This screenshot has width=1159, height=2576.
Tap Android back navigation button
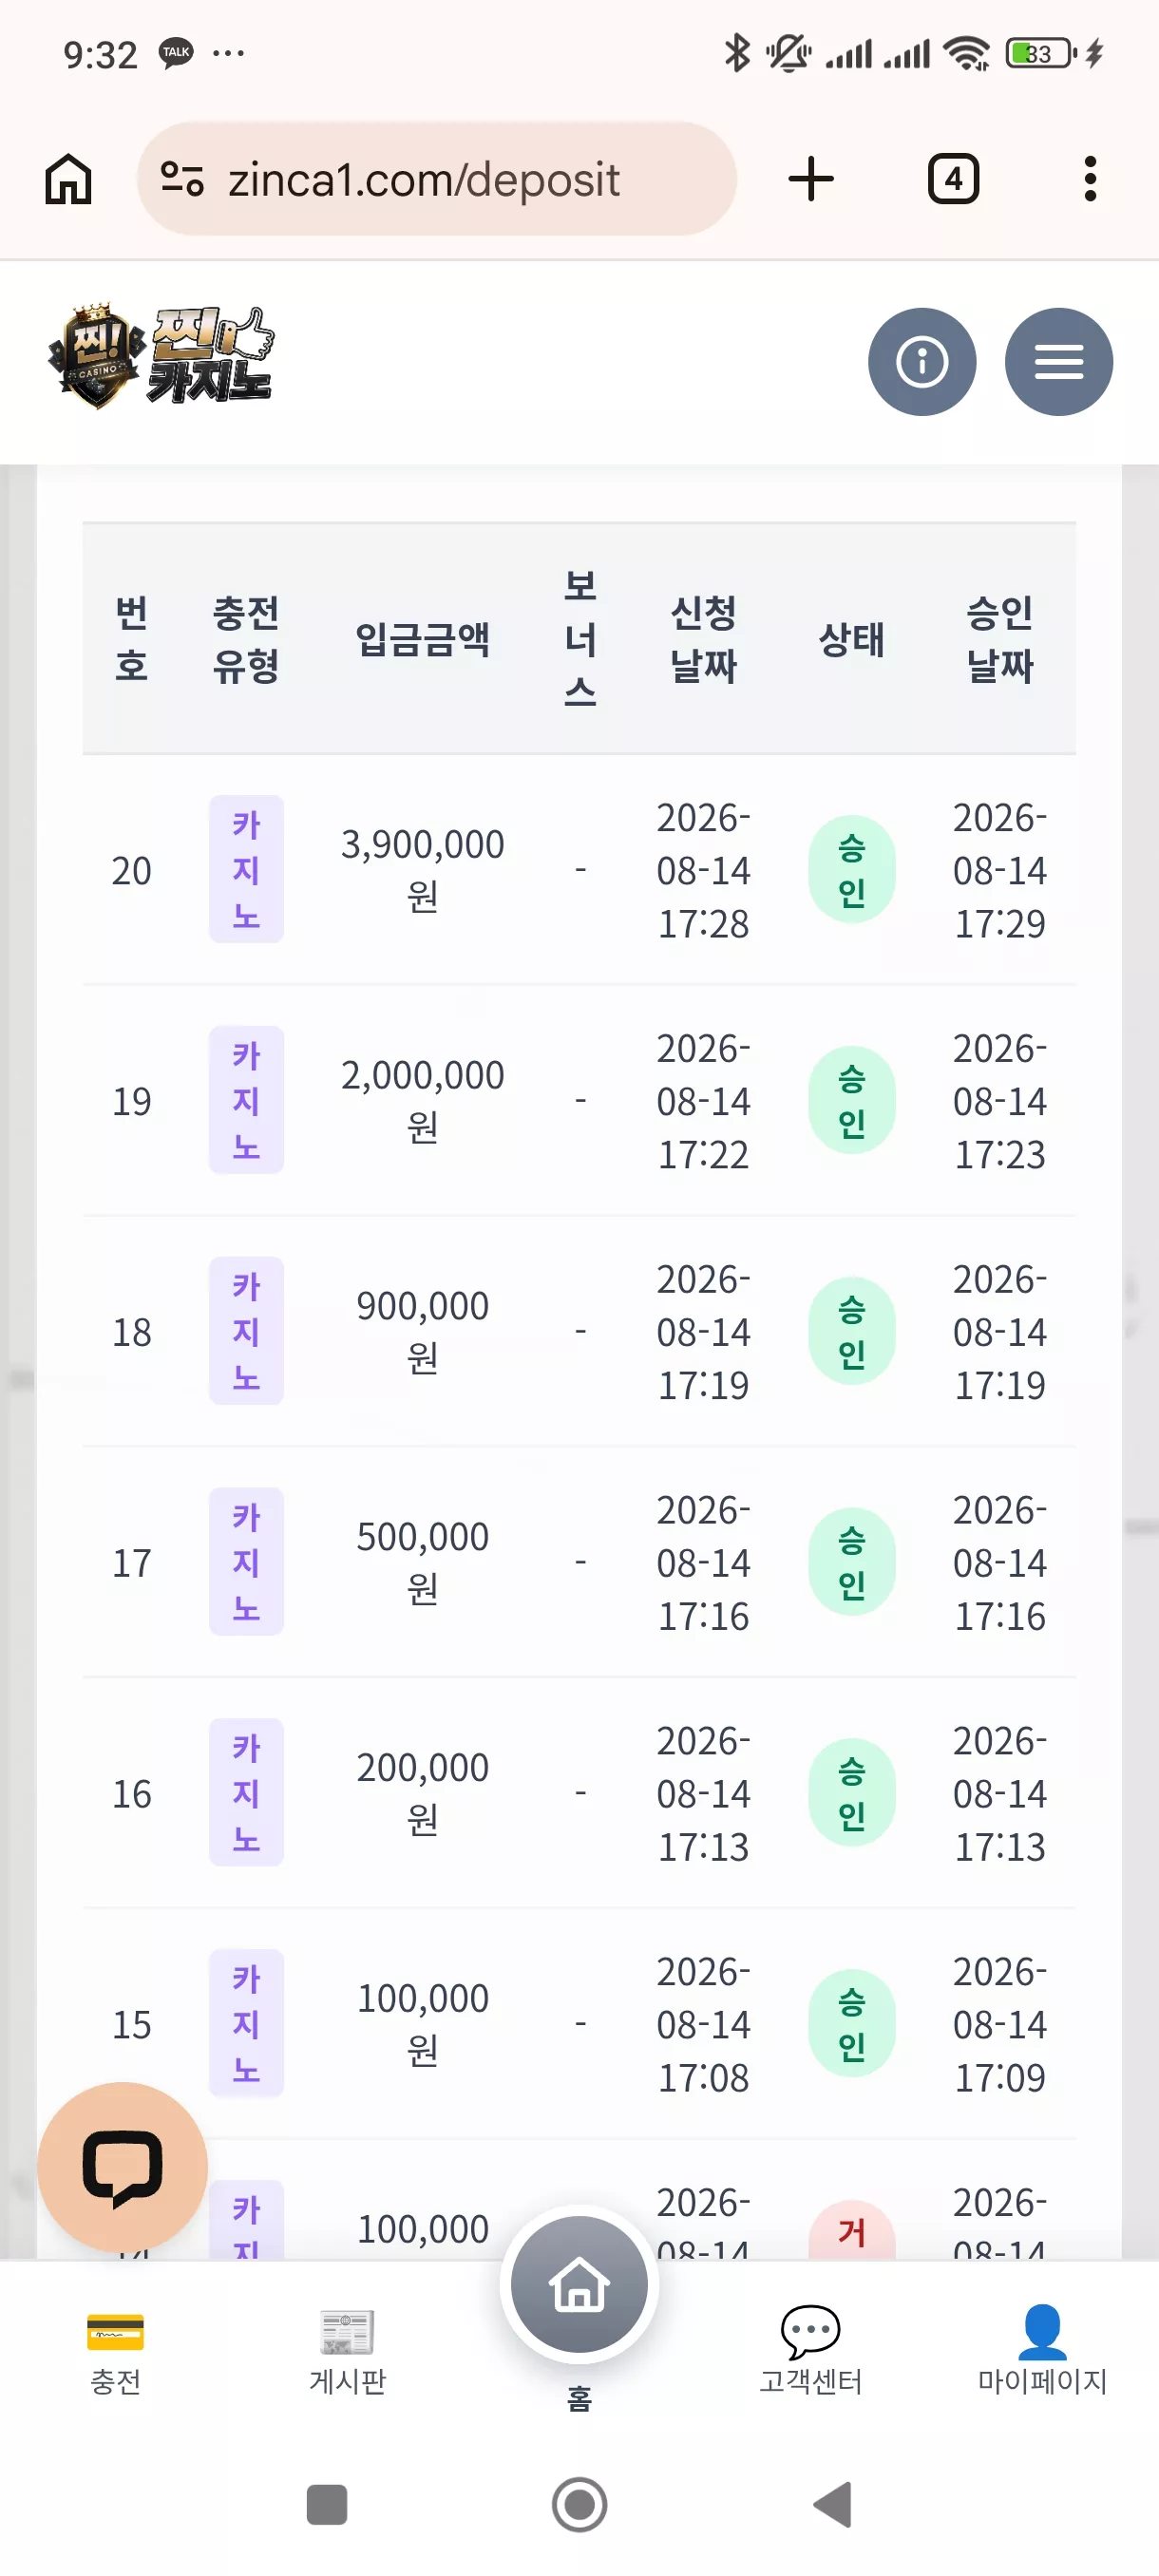coord(832,2505)
